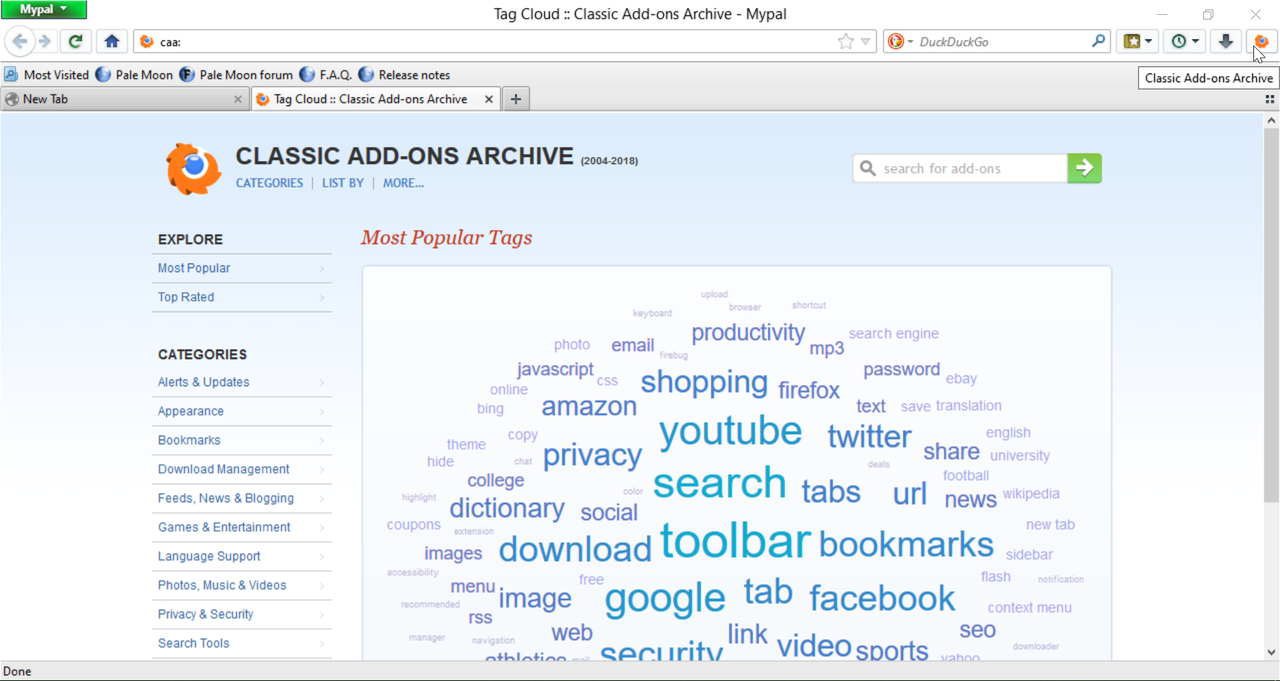Click the DuckDuckGo search engine icon
Screen dimensions: 1280x681
tap(896, 42)
